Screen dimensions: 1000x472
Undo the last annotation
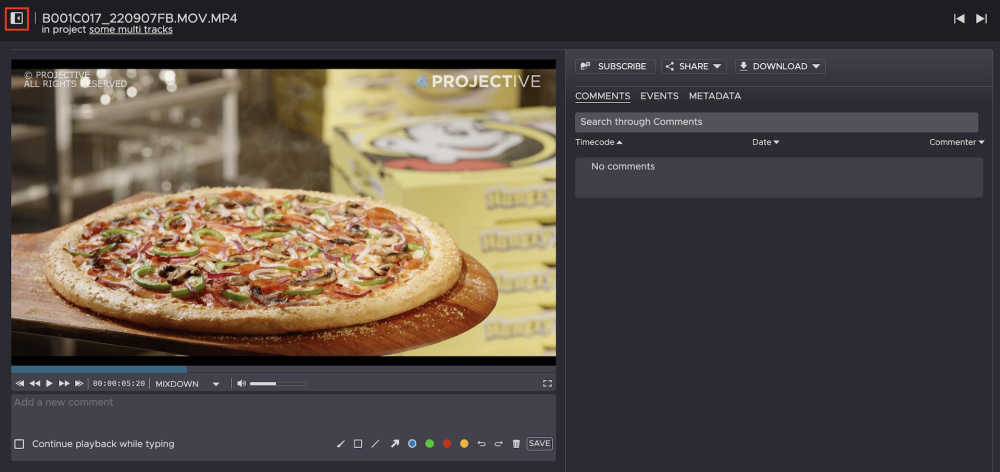[482, 444]
